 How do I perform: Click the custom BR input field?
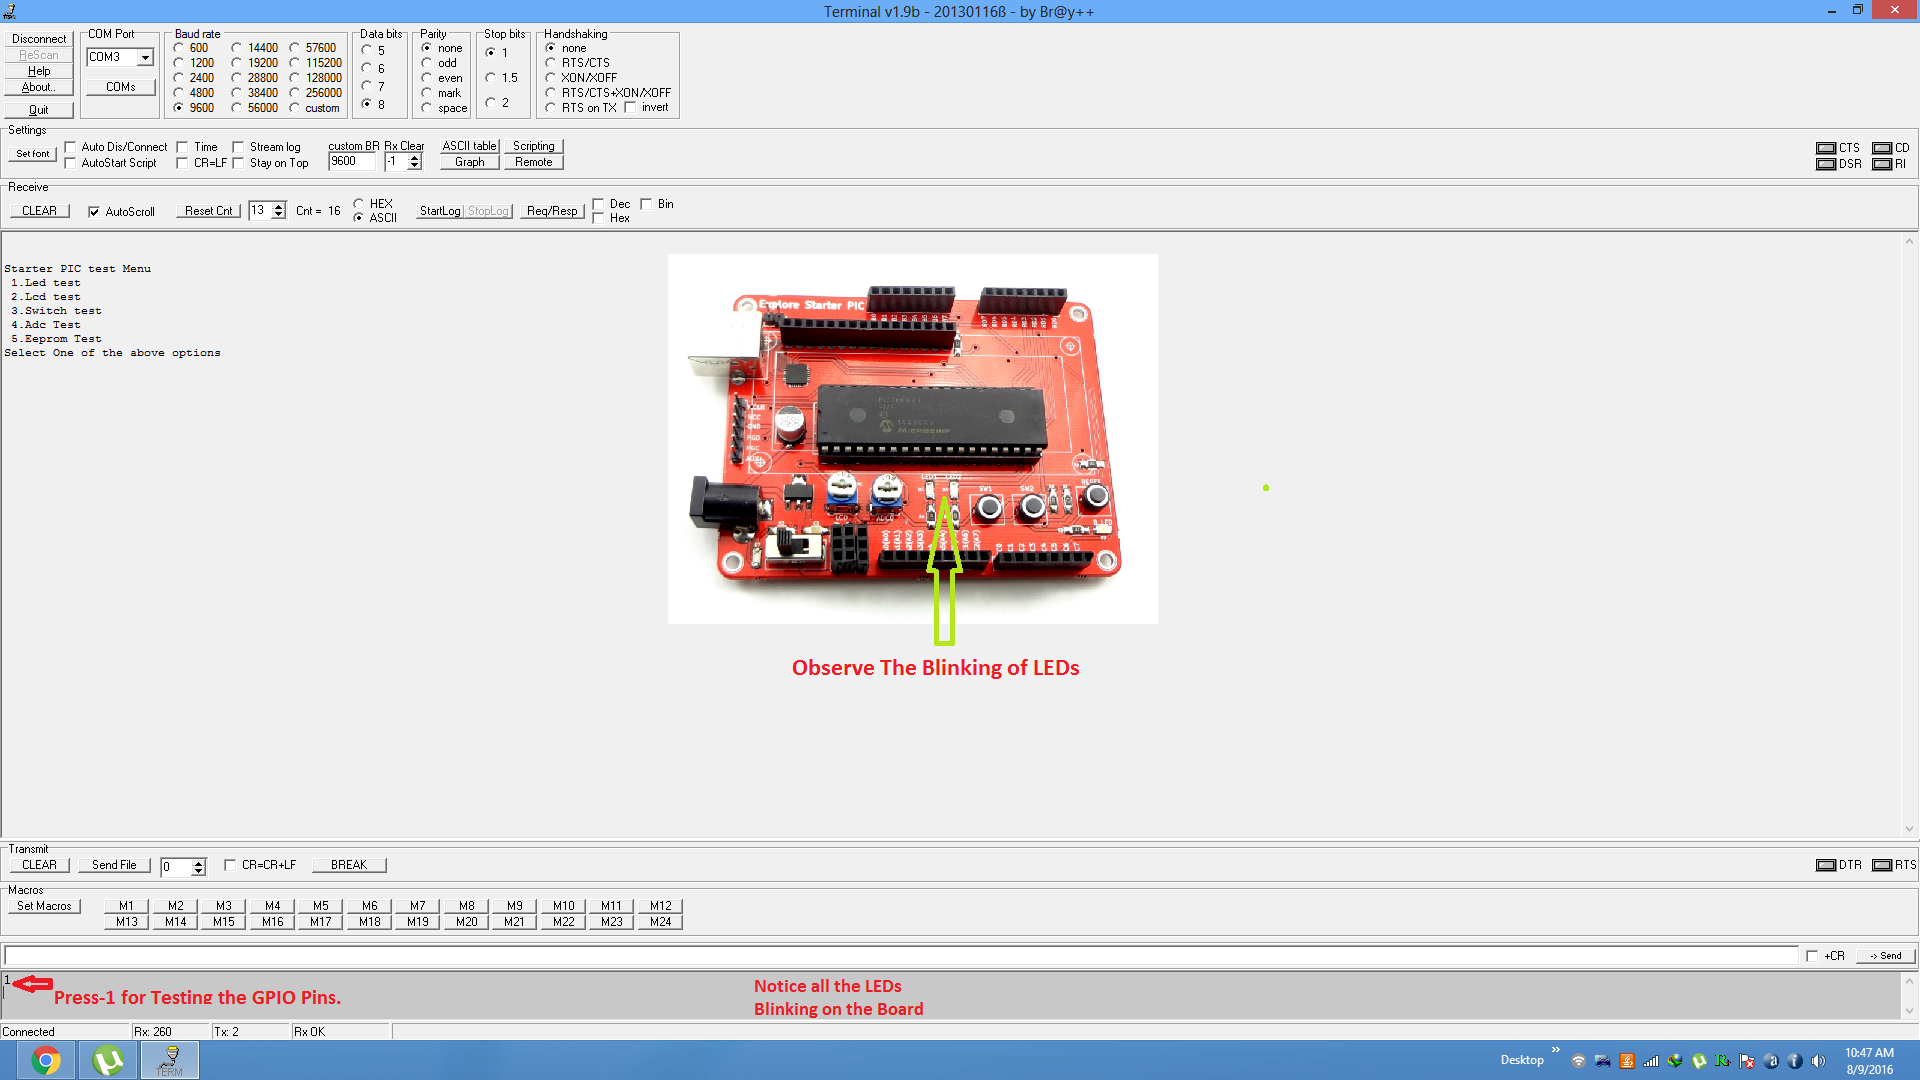(352, 161)
